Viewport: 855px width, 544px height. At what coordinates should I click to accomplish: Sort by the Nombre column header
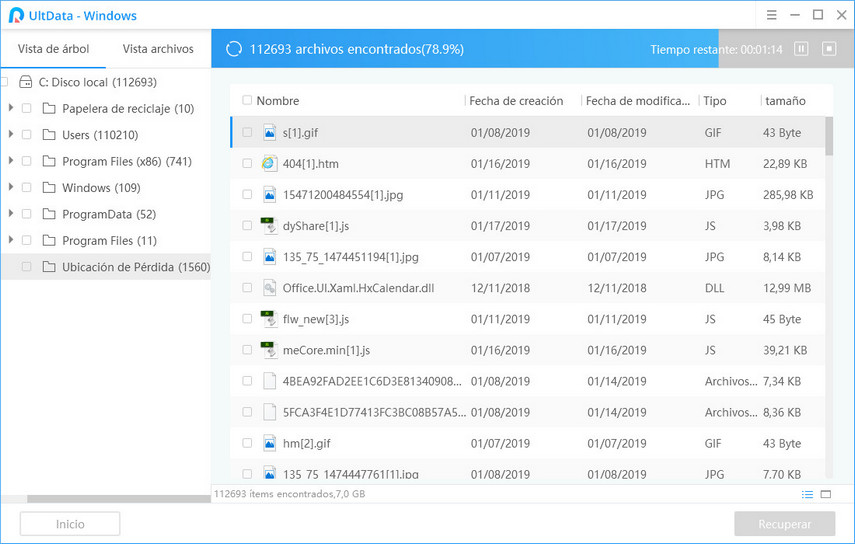(278, 101)
